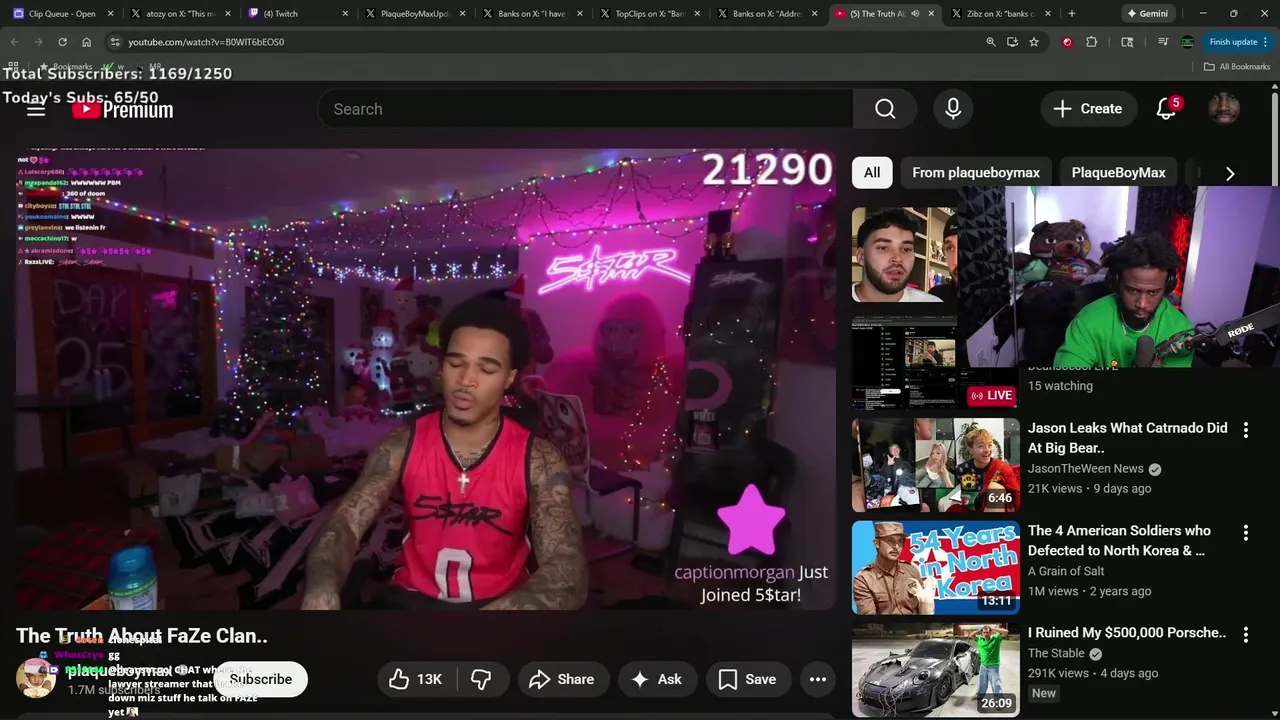Open the YouTube hamburger guide menu

tap(36, 109)
